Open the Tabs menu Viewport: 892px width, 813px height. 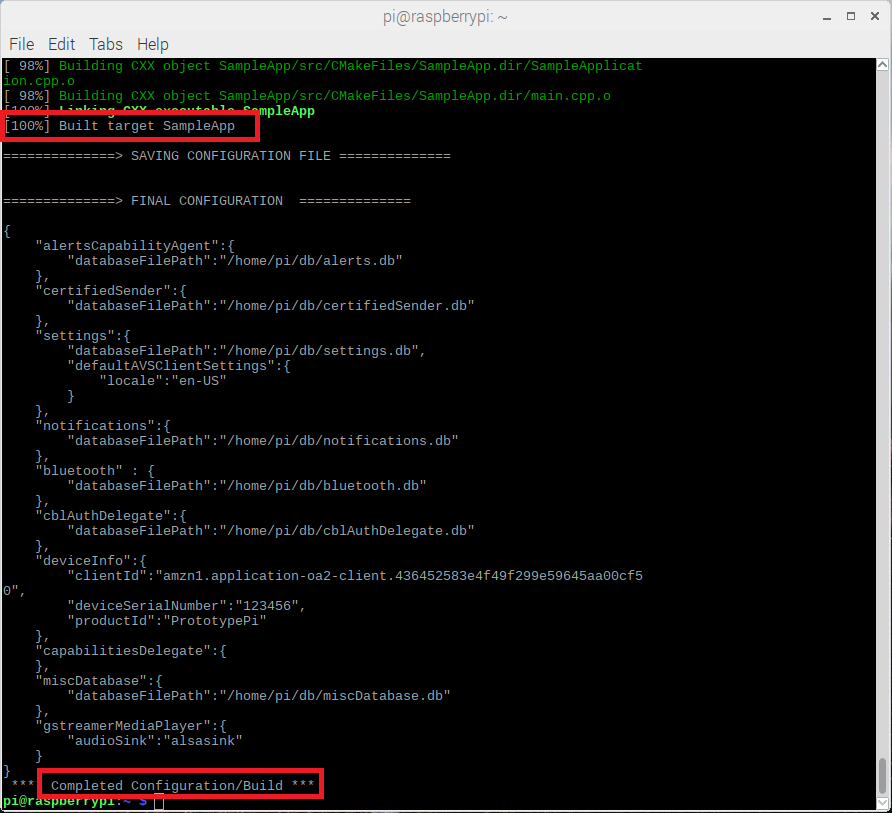(106, 44)
